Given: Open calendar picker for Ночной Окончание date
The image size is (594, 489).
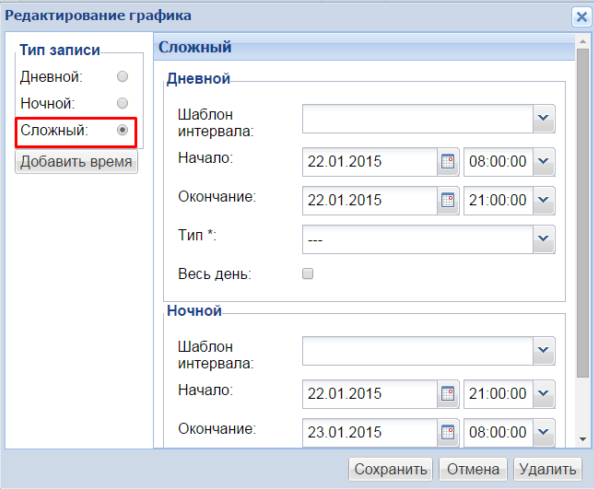Looking at the screenshot, I should pyautogui.click(x=448, y=433).
